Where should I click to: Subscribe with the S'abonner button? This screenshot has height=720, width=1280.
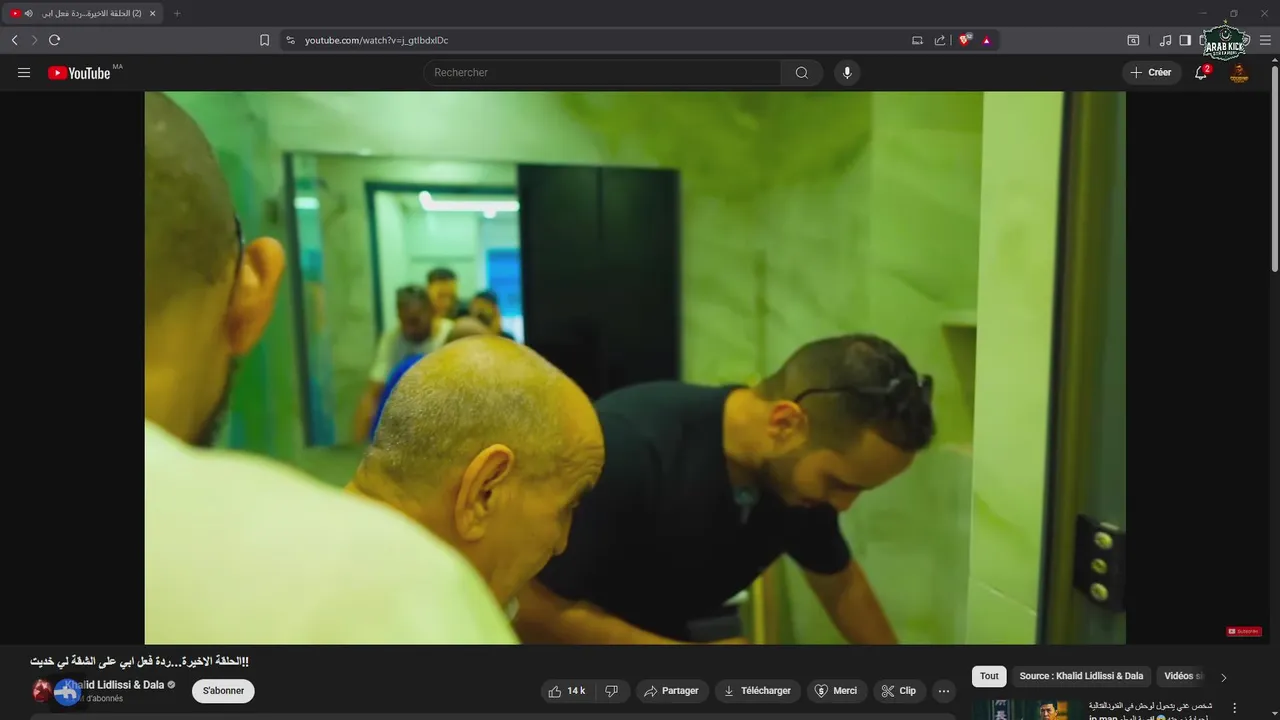[223, 691]
